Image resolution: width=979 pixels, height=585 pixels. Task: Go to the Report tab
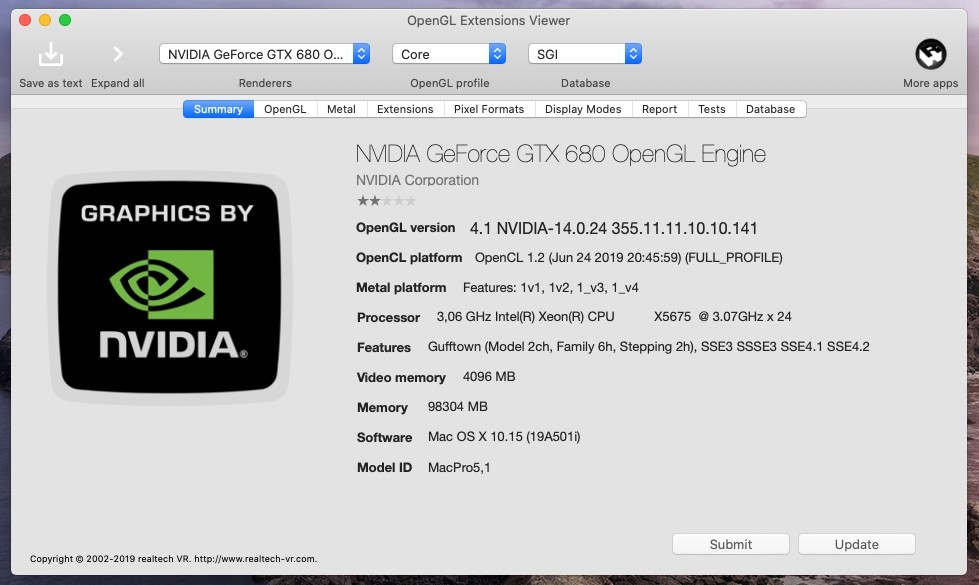(x=659, y=109)
